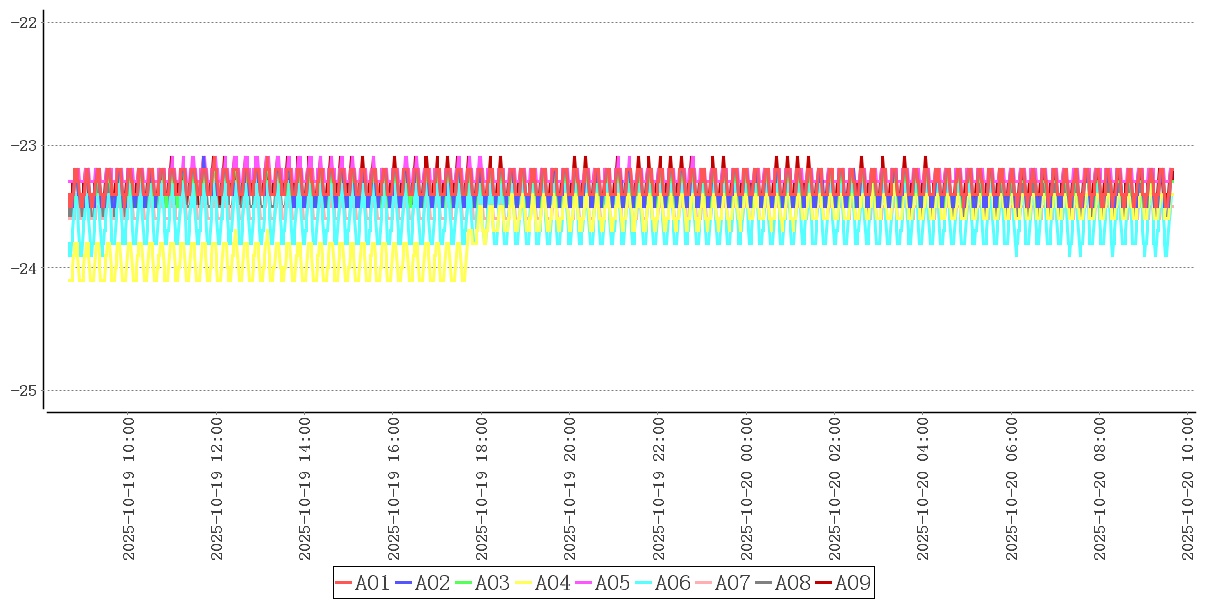Image resolution: width=1207 pixels, height=600 pixels.
Task: Toggle the A04 yellow legend entry
Action: coord(543,583)
